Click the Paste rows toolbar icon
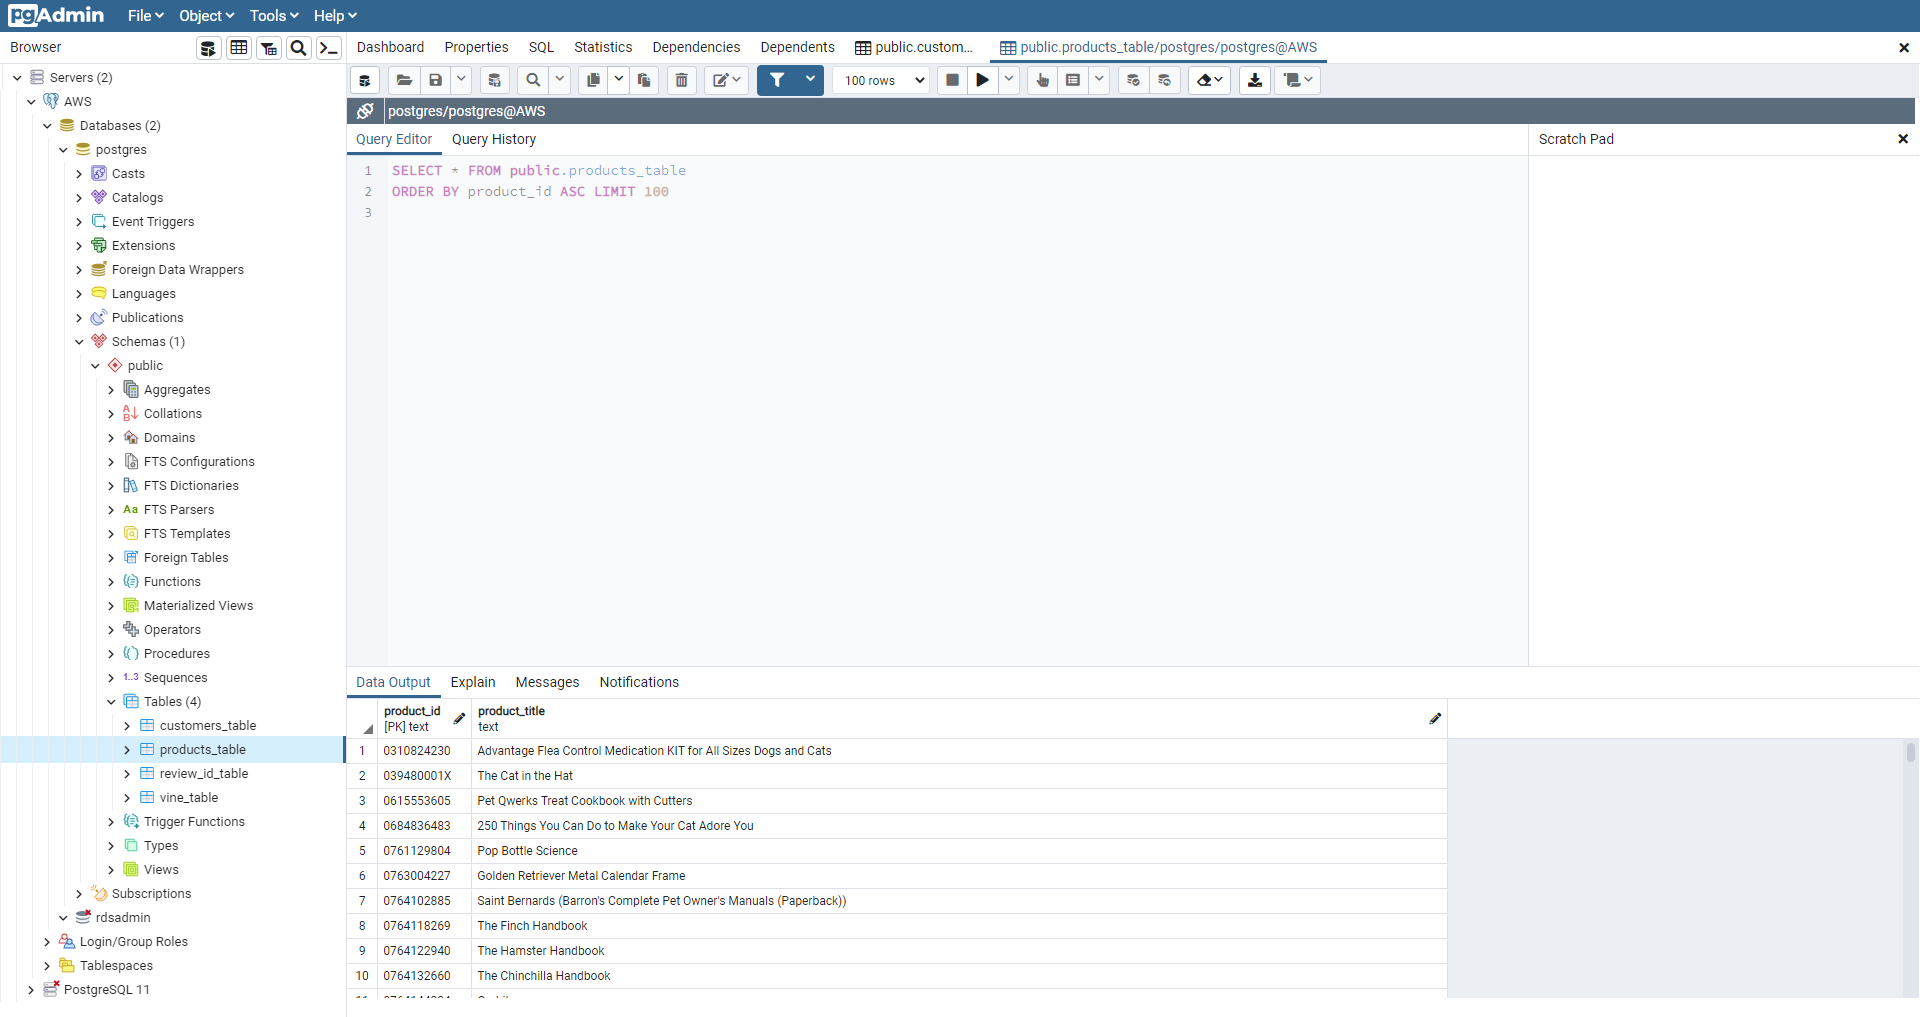The image size is (1920, 1017). 644,80
